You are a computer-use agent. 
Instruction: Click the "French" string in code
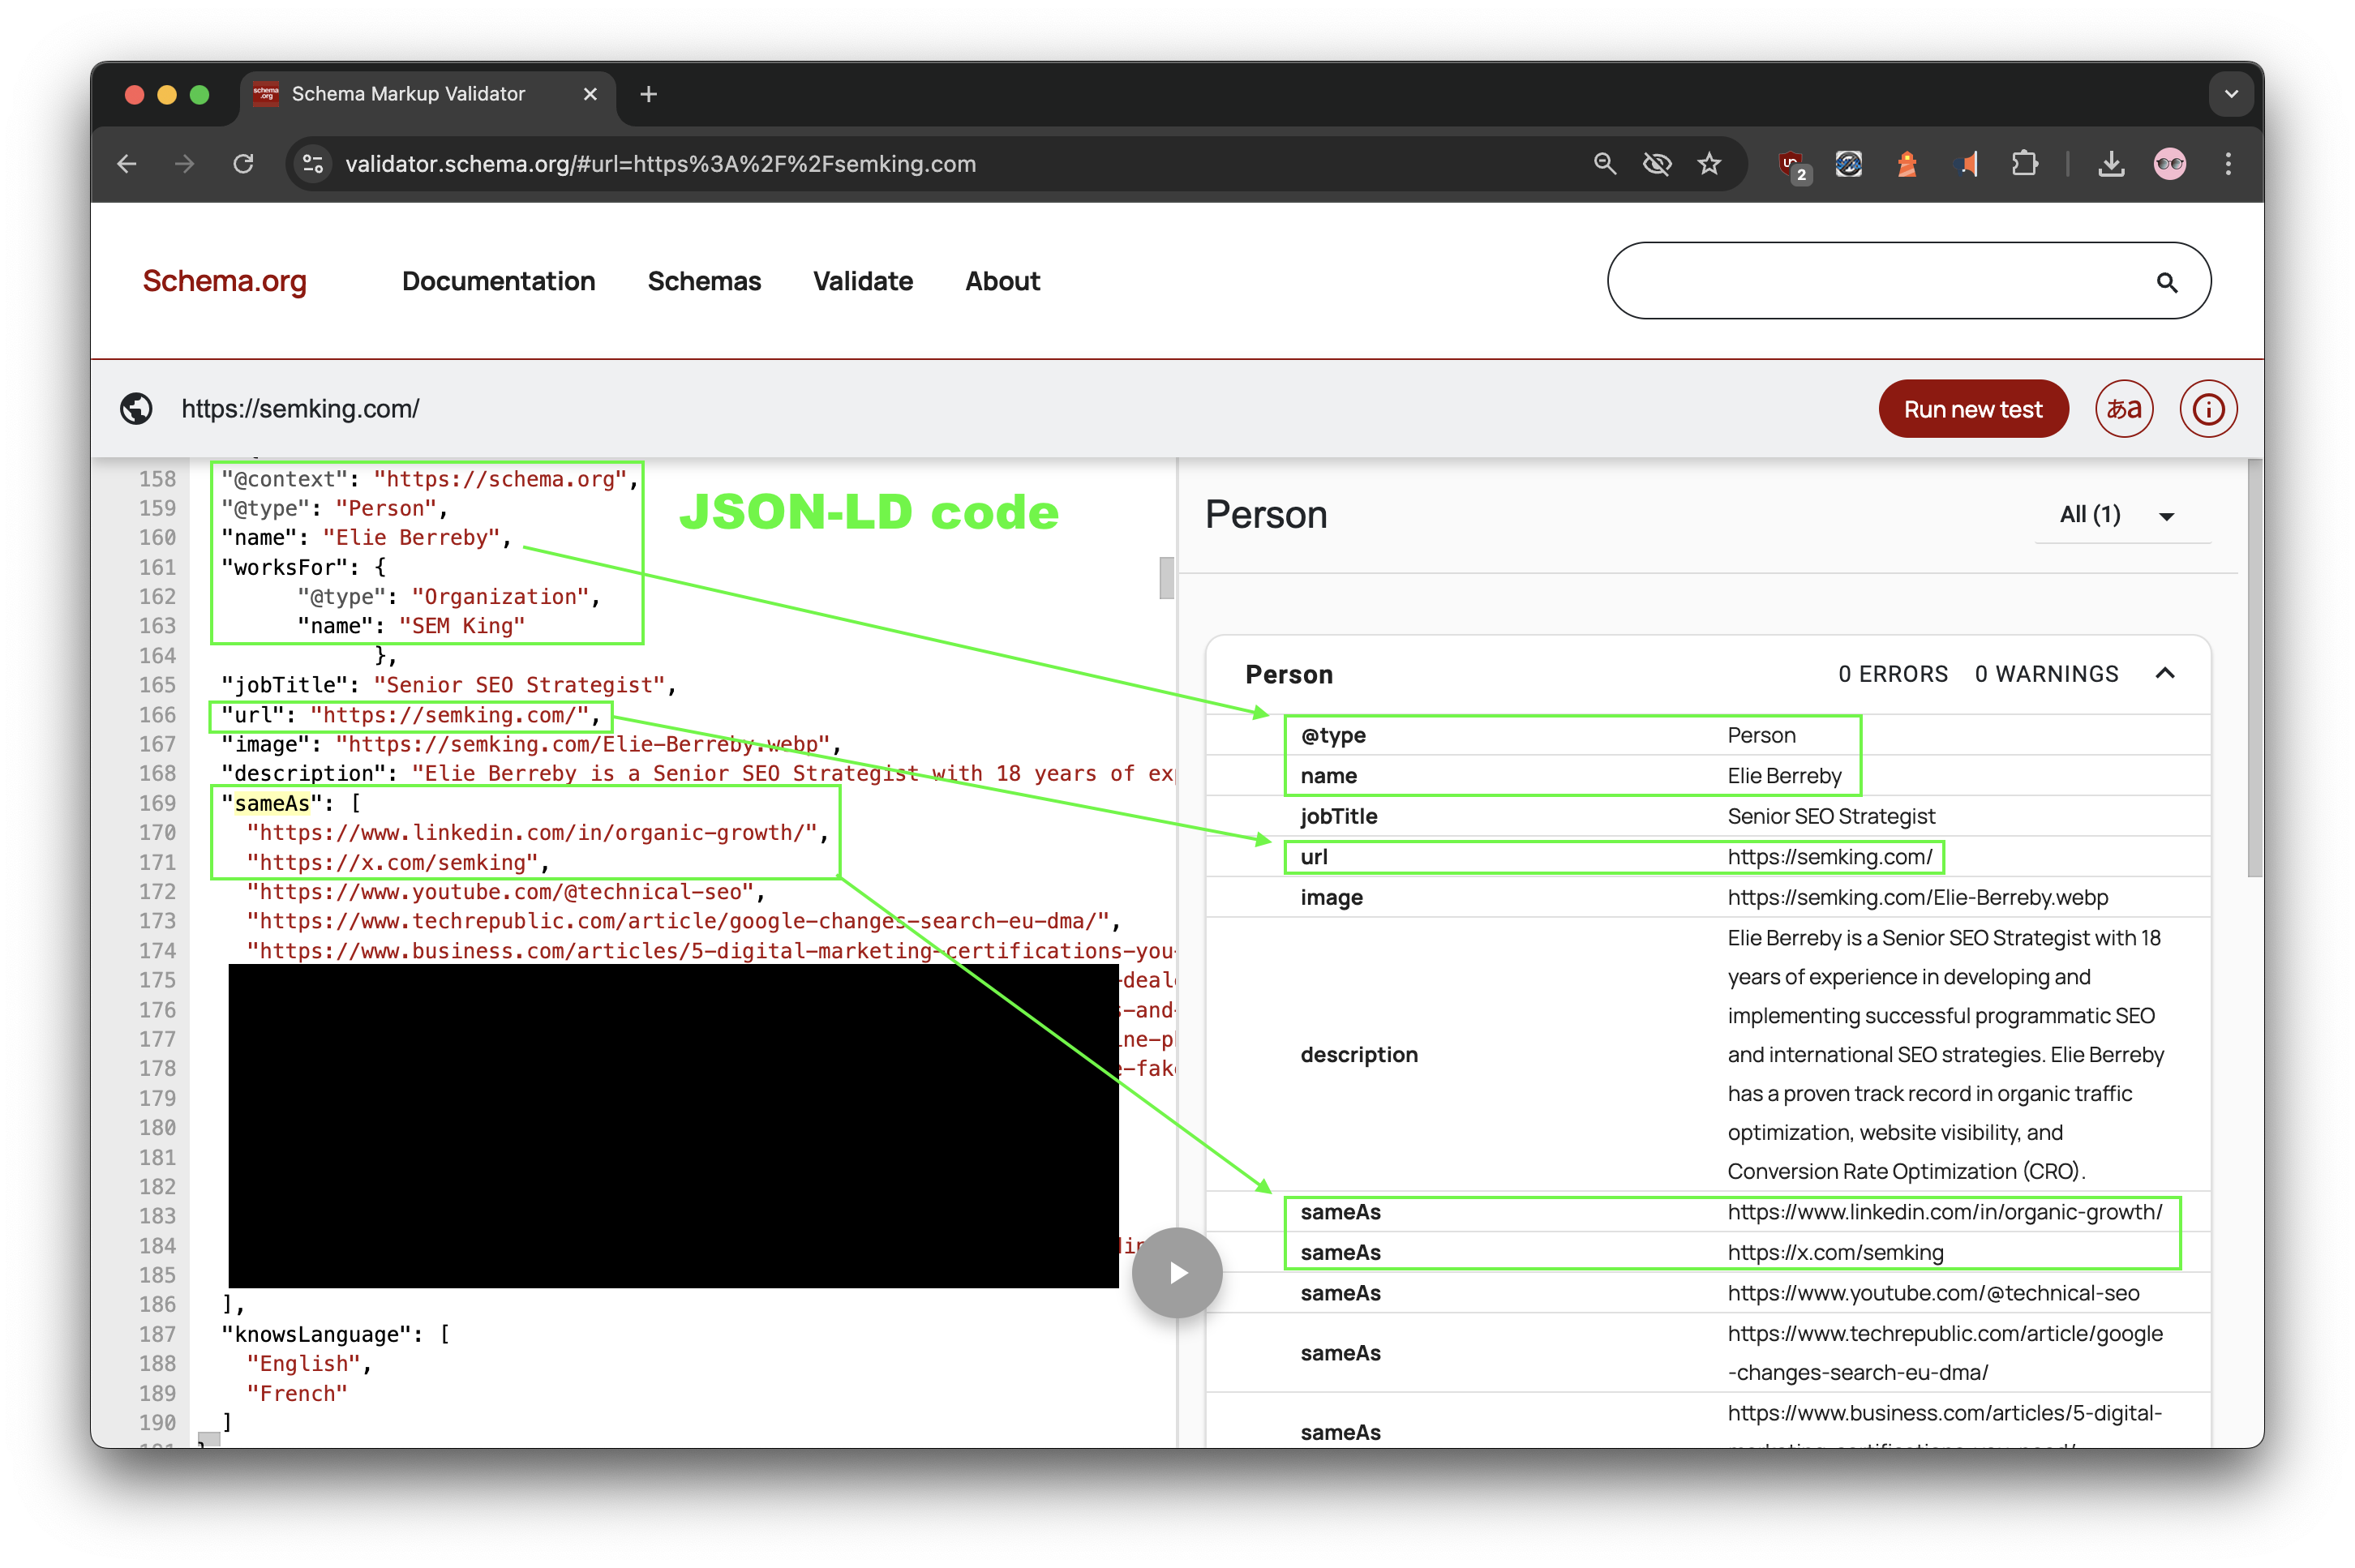pos(297,1393)
